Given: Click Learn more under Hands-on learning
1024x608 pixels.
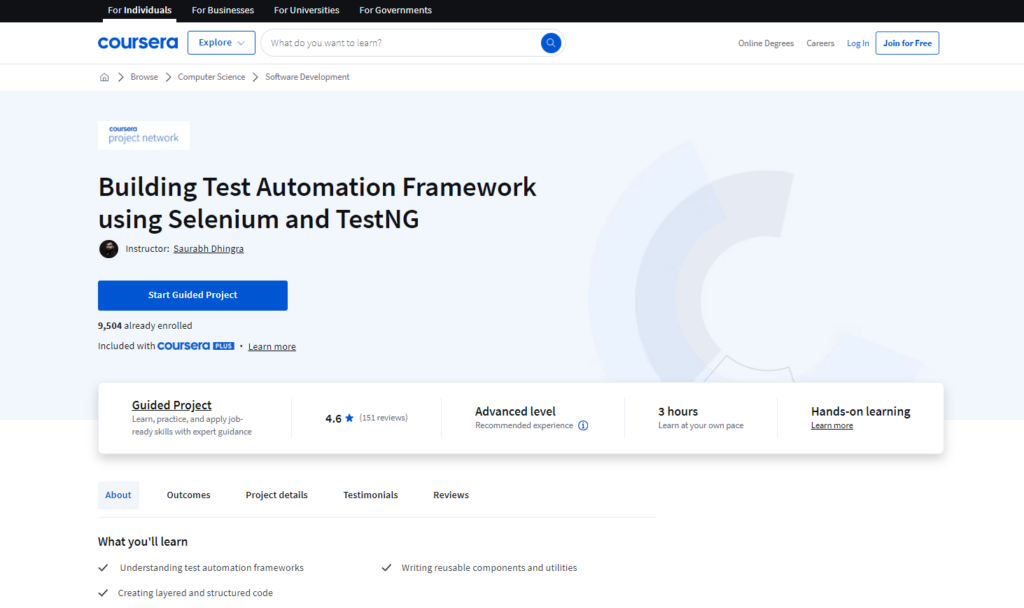Looking at the screenshot, I should click(832, 426).
